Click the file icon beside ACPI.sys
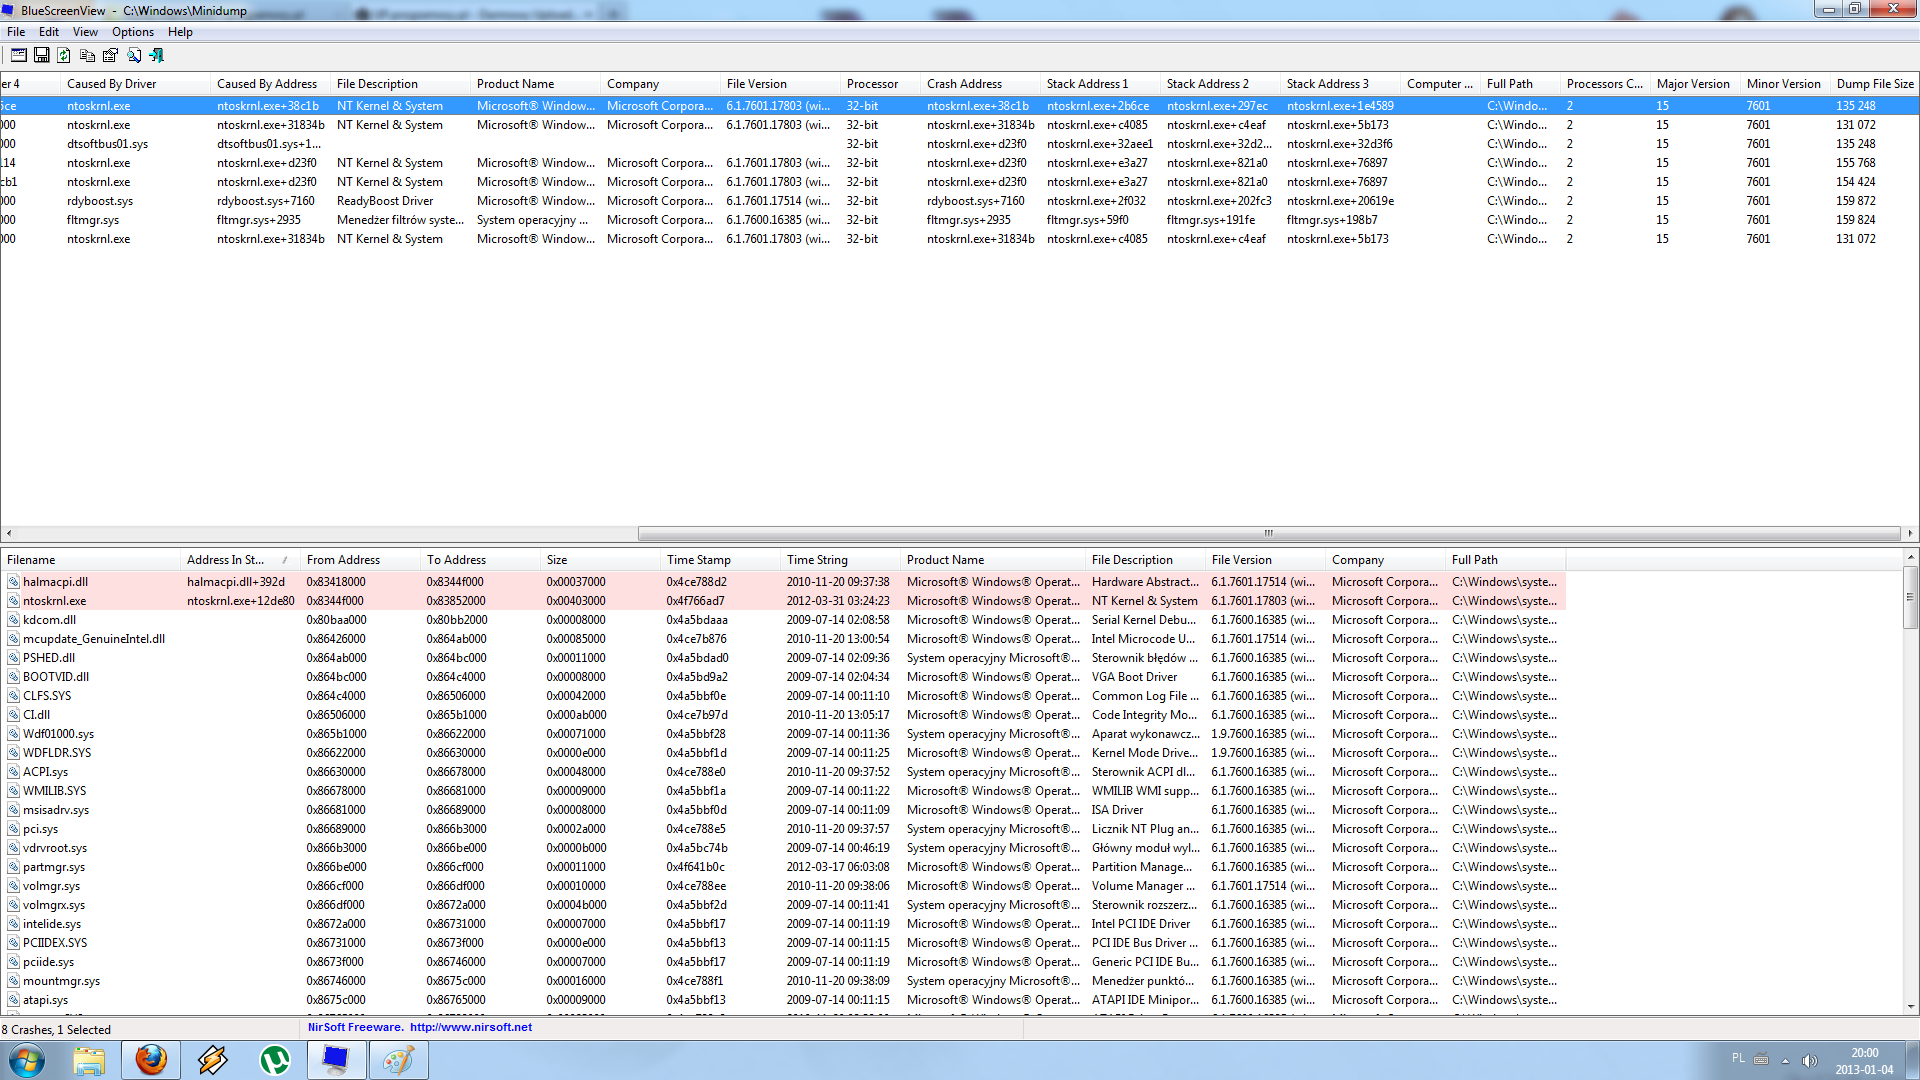 pos(13,772)
